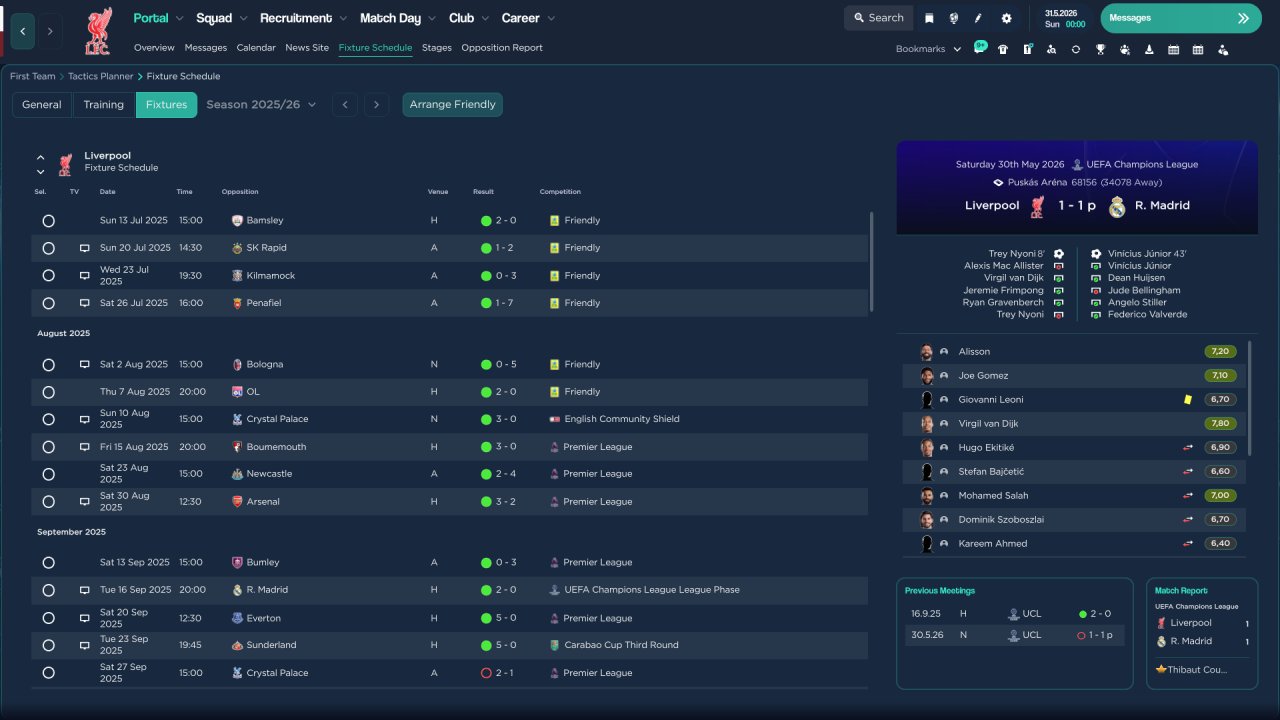
Task: Select the Arsenal fixture radio button
Action: coord(48,502)
